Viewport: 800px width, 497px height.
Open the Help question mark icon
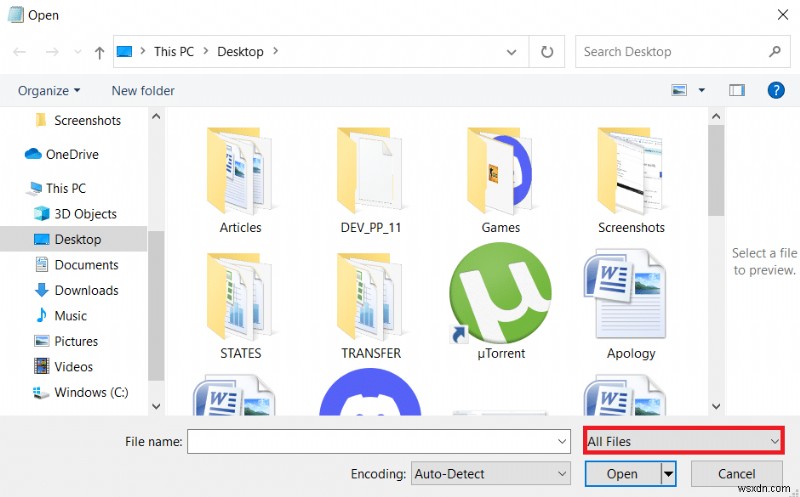[x=775, y=90]
